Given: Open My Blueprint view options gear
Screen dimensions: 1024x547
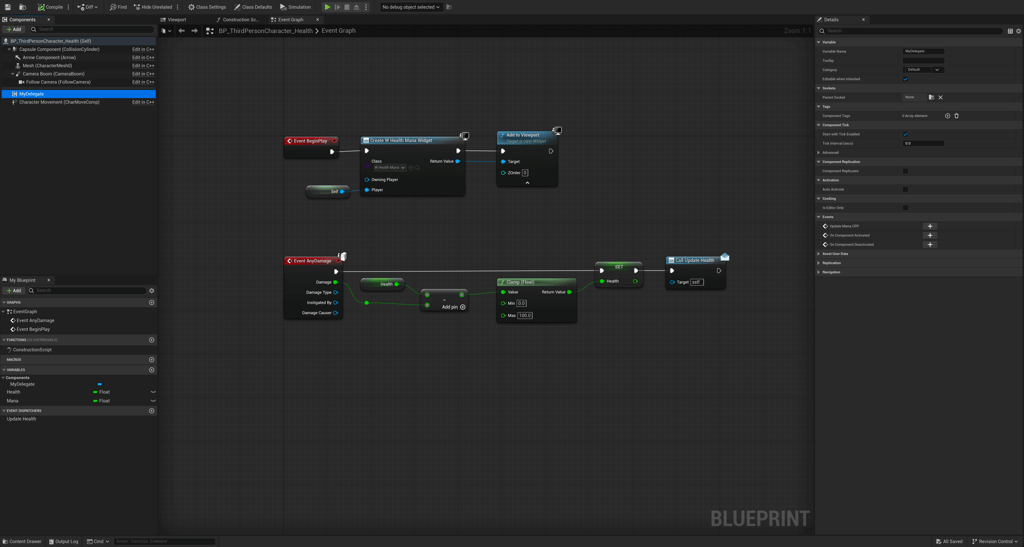Looking at the screenshot, I should point(152,290).
